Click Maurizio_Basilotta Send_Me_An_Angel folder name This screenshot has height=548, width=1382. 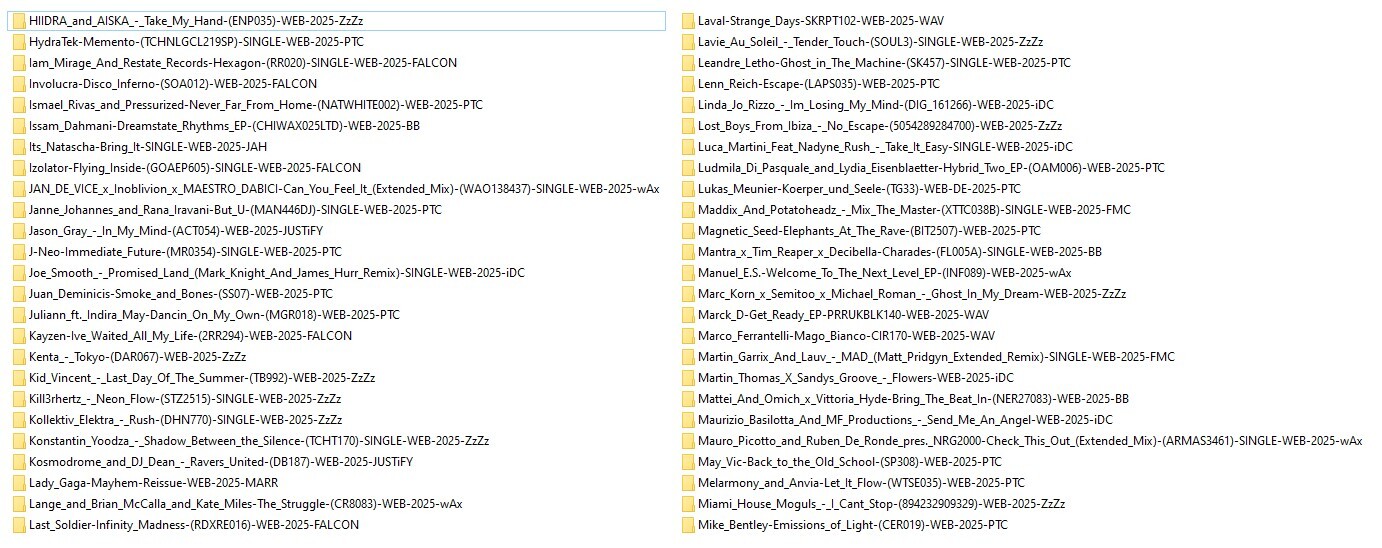(x=905, y=420)
